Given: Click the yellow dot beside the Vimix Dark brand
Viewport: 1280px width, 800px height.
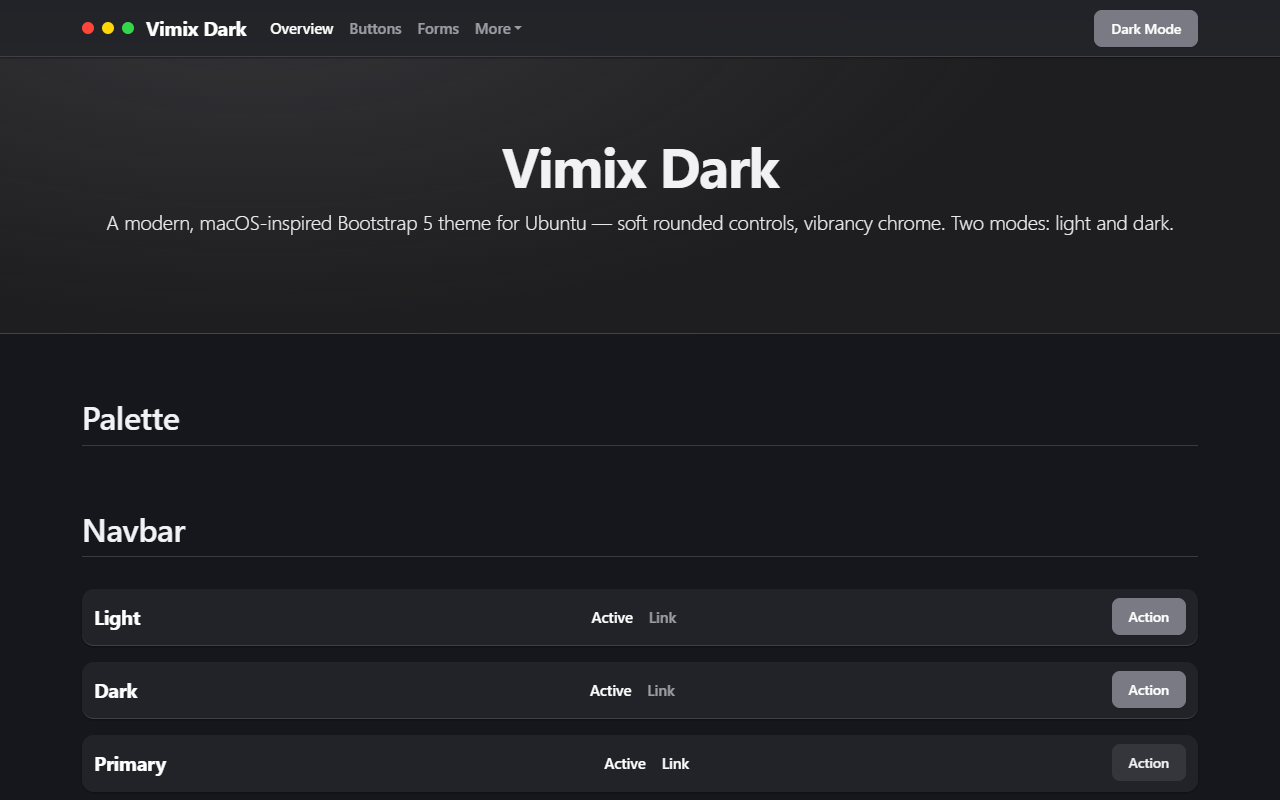Looking at the screenshot, I should coord(108,28).
